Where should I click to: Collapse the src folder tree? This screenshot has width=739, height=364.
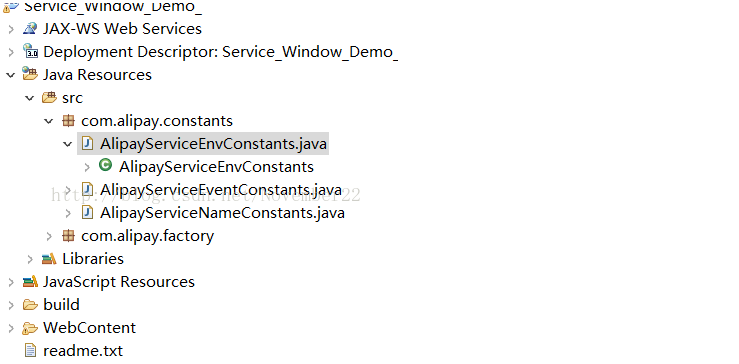(30, 98)
